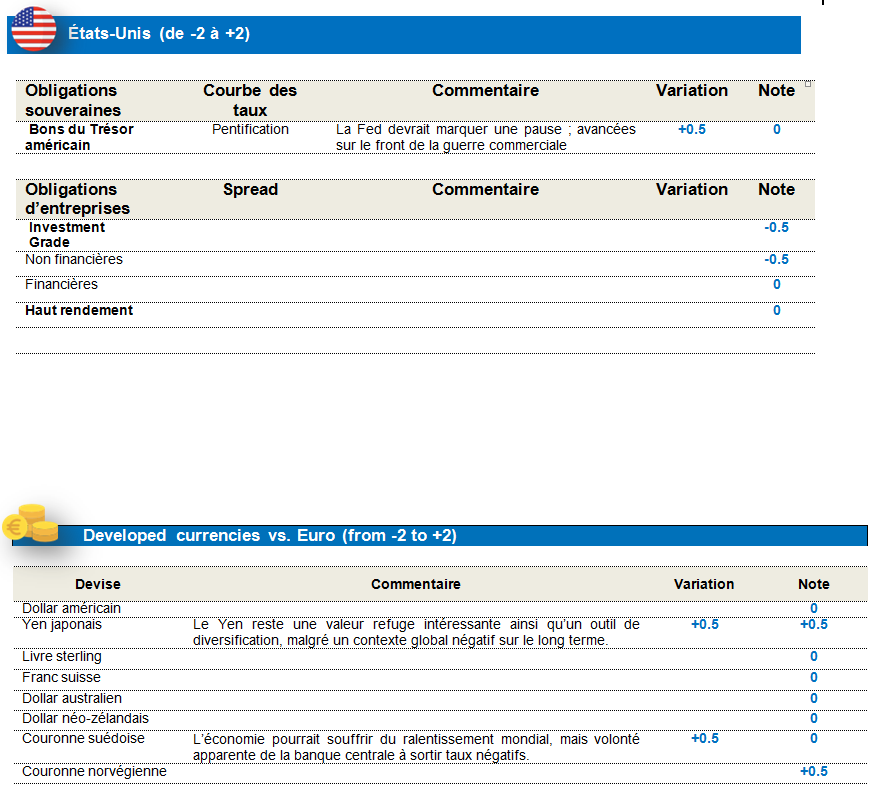
Task: Click the Courbe des taux header cell
Action: (x=250, y=100)
